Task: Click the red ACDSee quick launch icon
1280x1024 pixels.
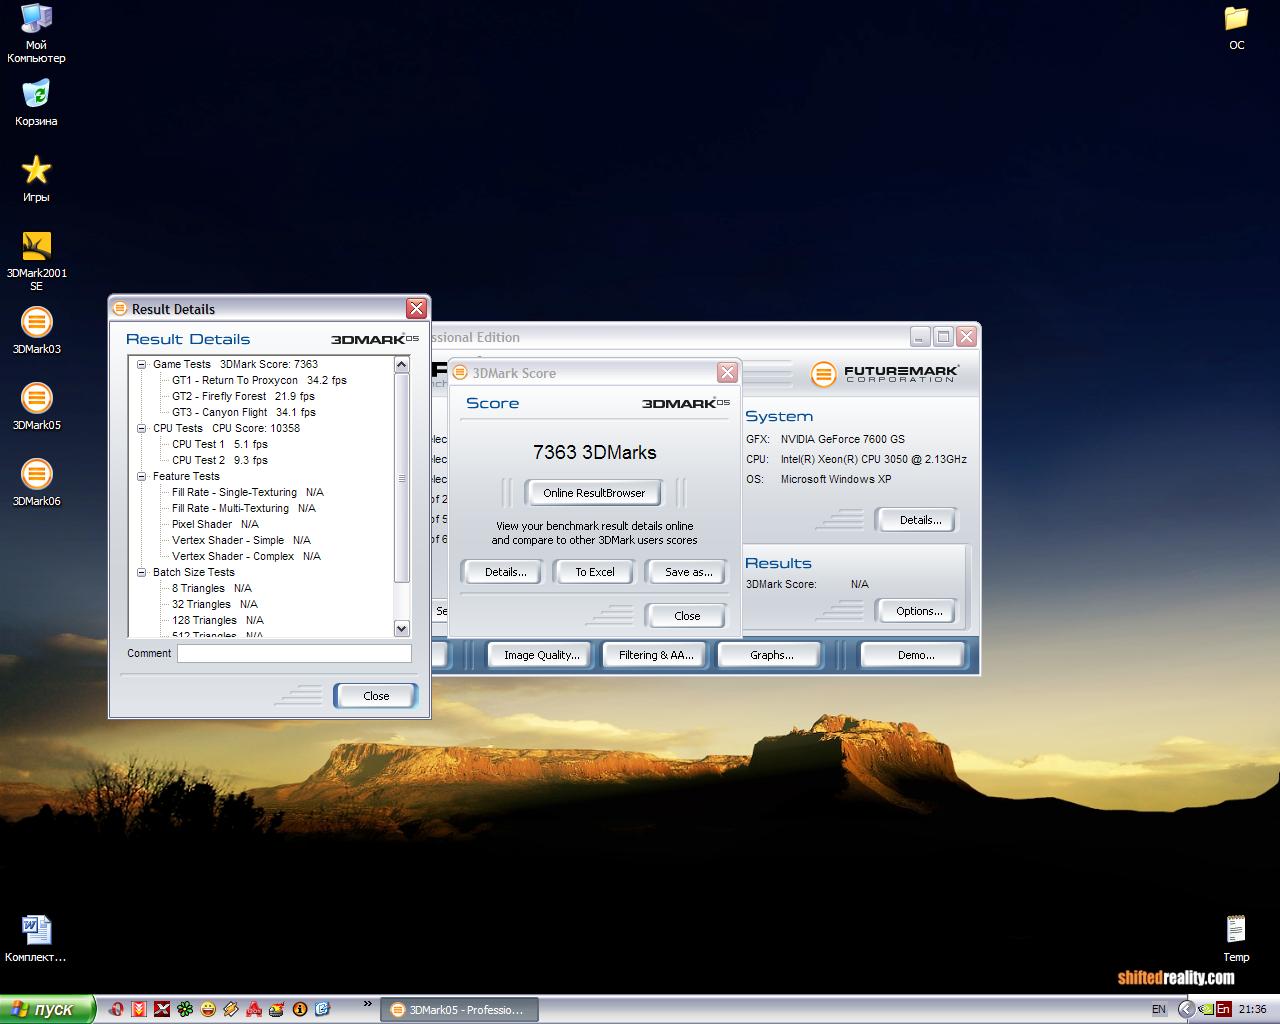Action: point(254,1009)
